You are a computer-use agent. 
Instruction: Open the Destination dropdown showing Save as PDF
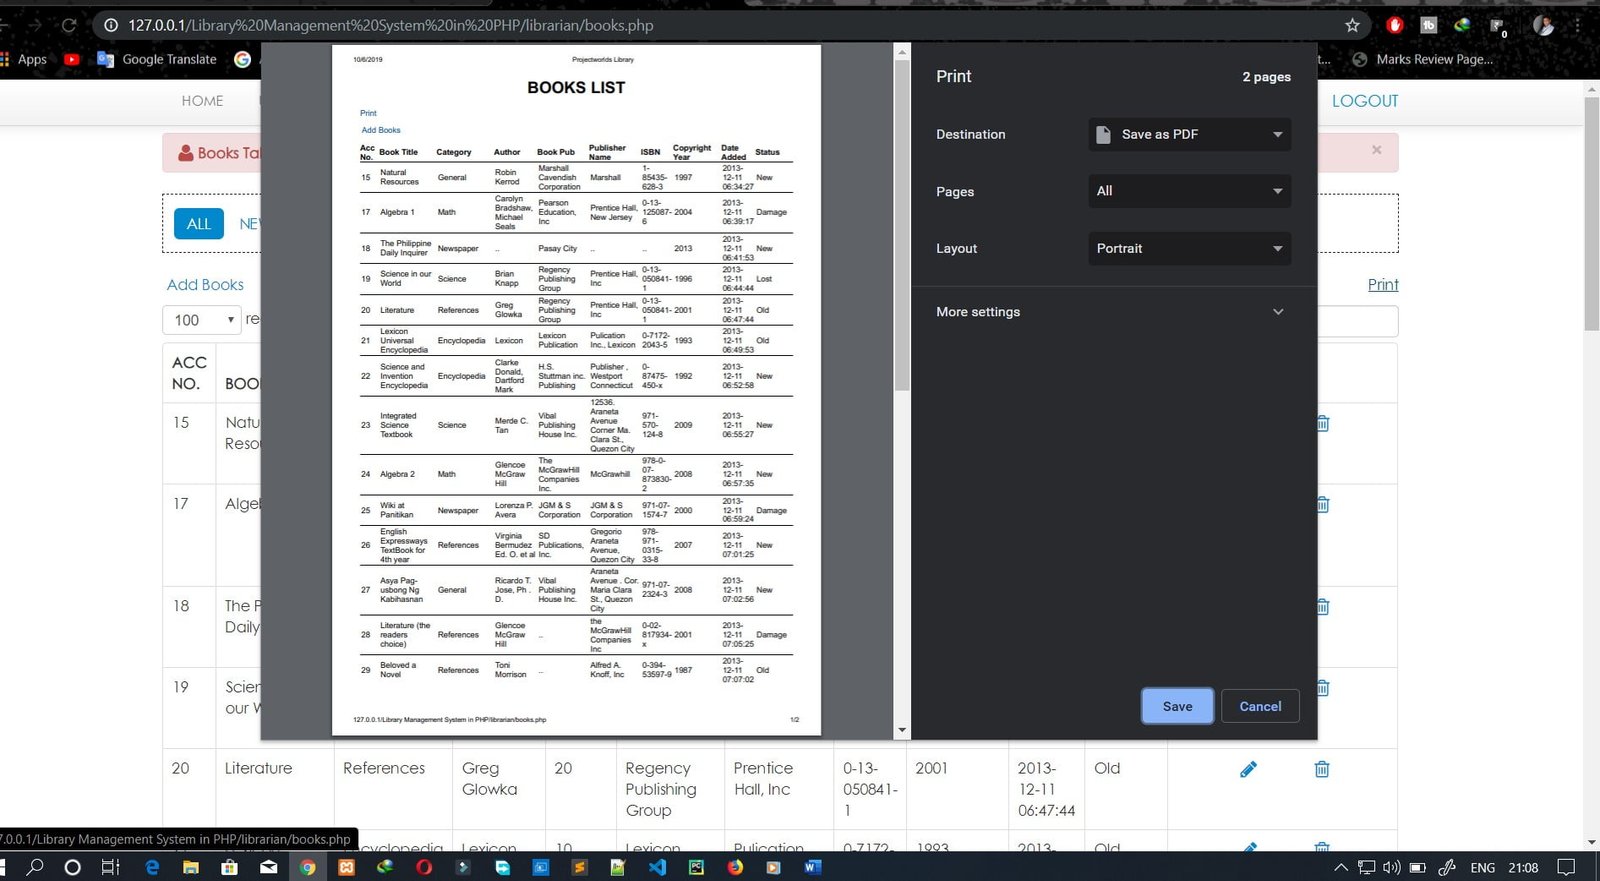[1189, 134]
